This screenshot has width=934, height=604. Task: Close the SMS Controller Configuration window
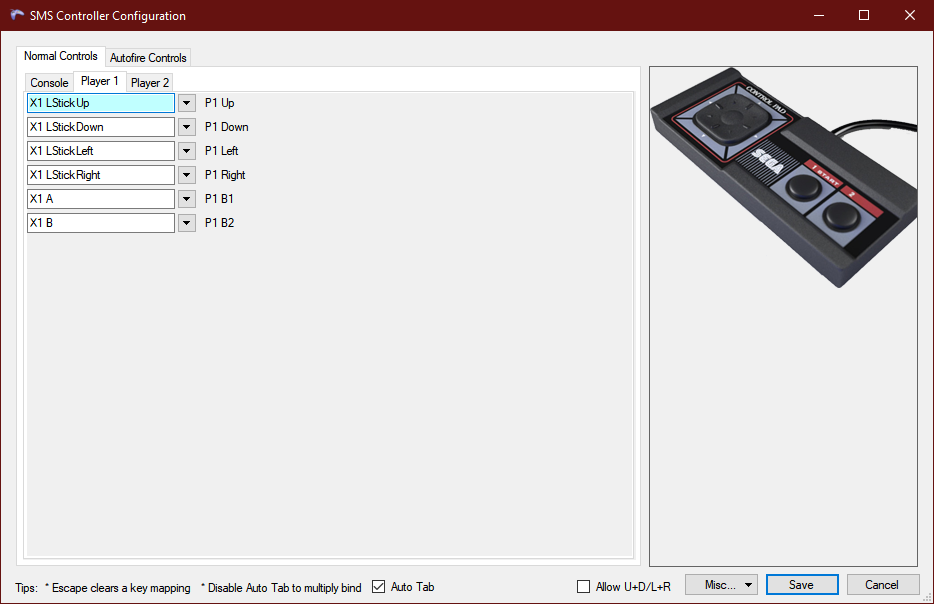coord(910,15)
